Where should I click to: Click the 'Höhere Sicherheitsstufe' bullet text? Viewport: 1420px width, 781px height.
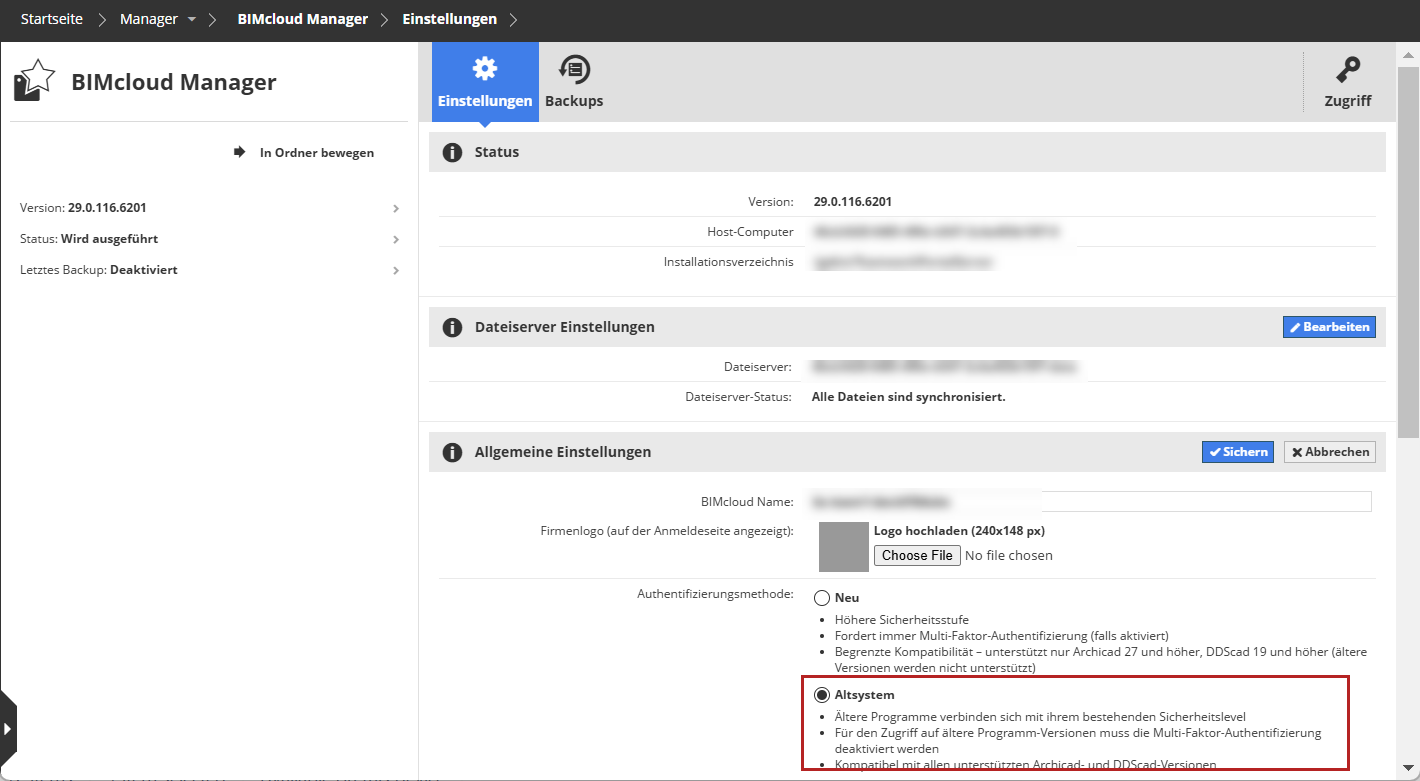pos(902,620)
